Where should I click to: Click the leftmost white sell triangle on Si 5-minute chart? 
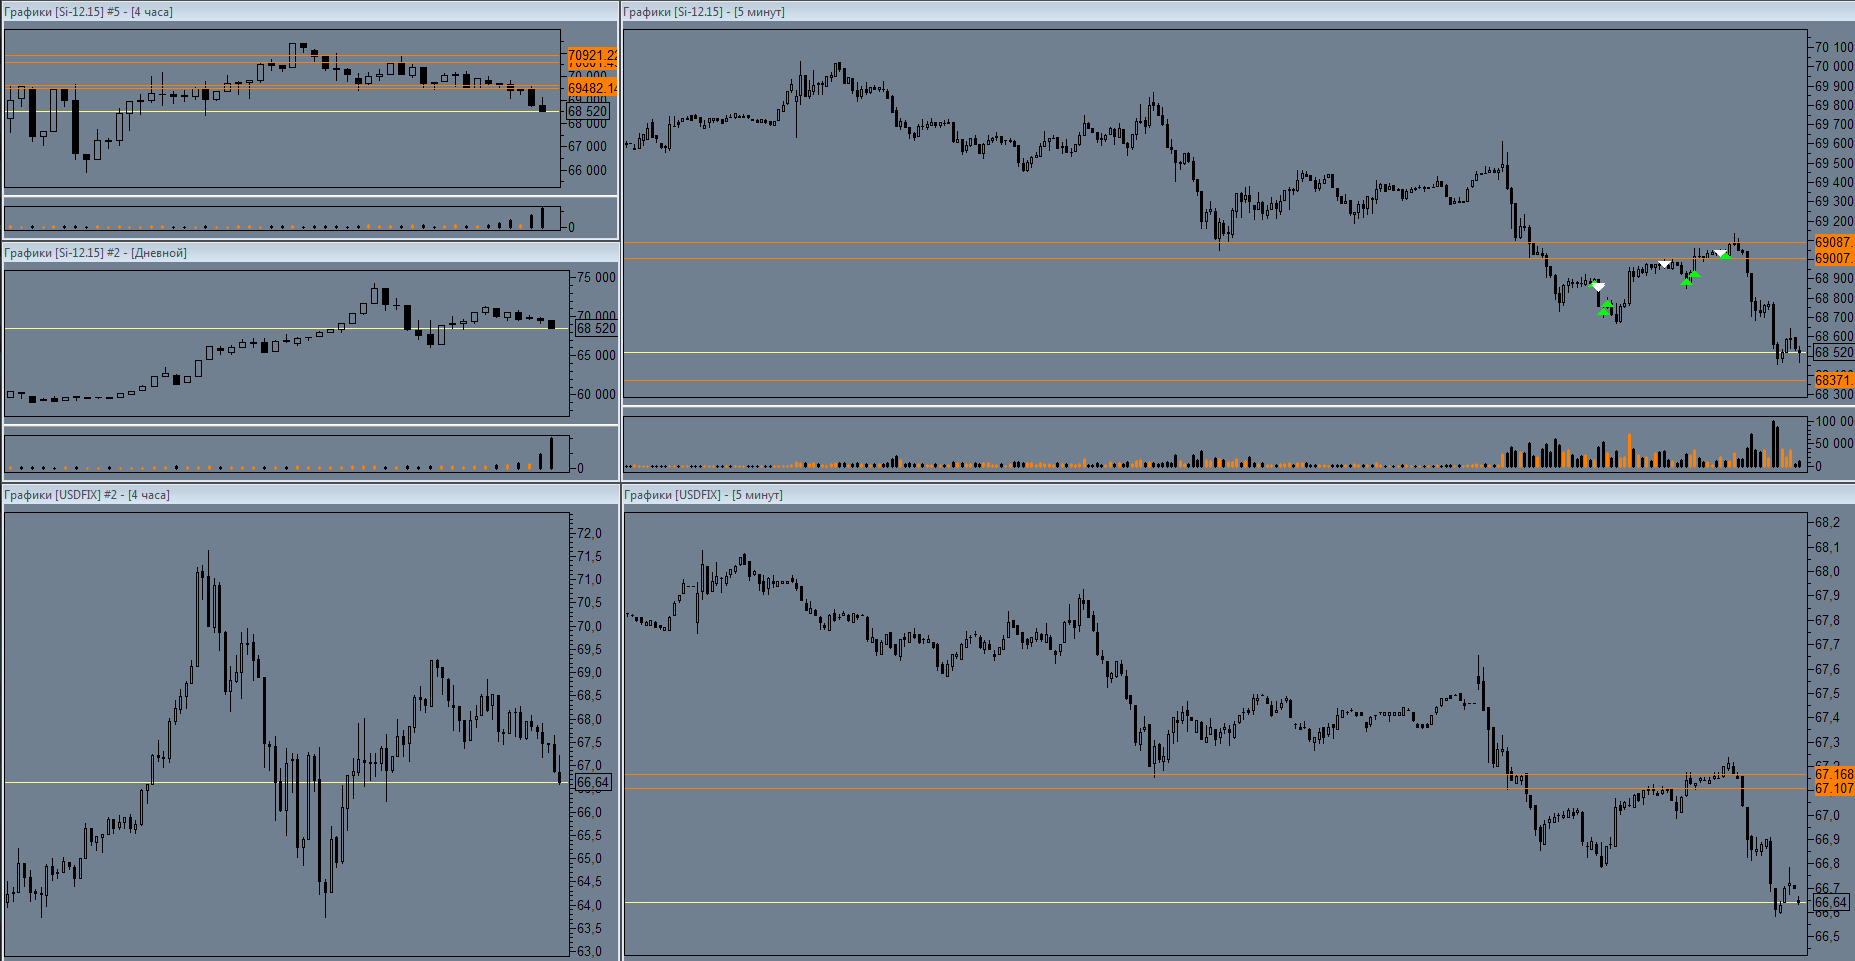pyautogui.click(x=1598, y=287)
